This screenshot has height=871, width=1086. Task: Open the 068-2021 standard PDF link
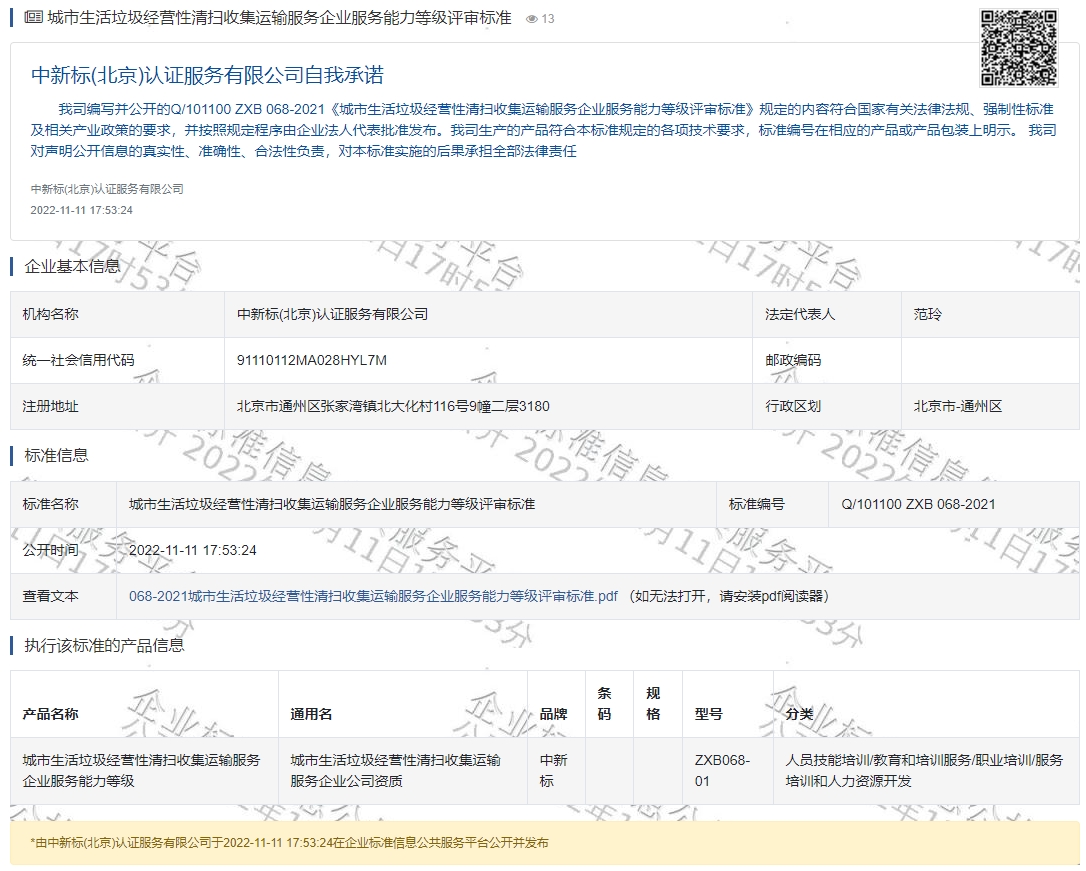pyautogui.click(x=373, y=596)
